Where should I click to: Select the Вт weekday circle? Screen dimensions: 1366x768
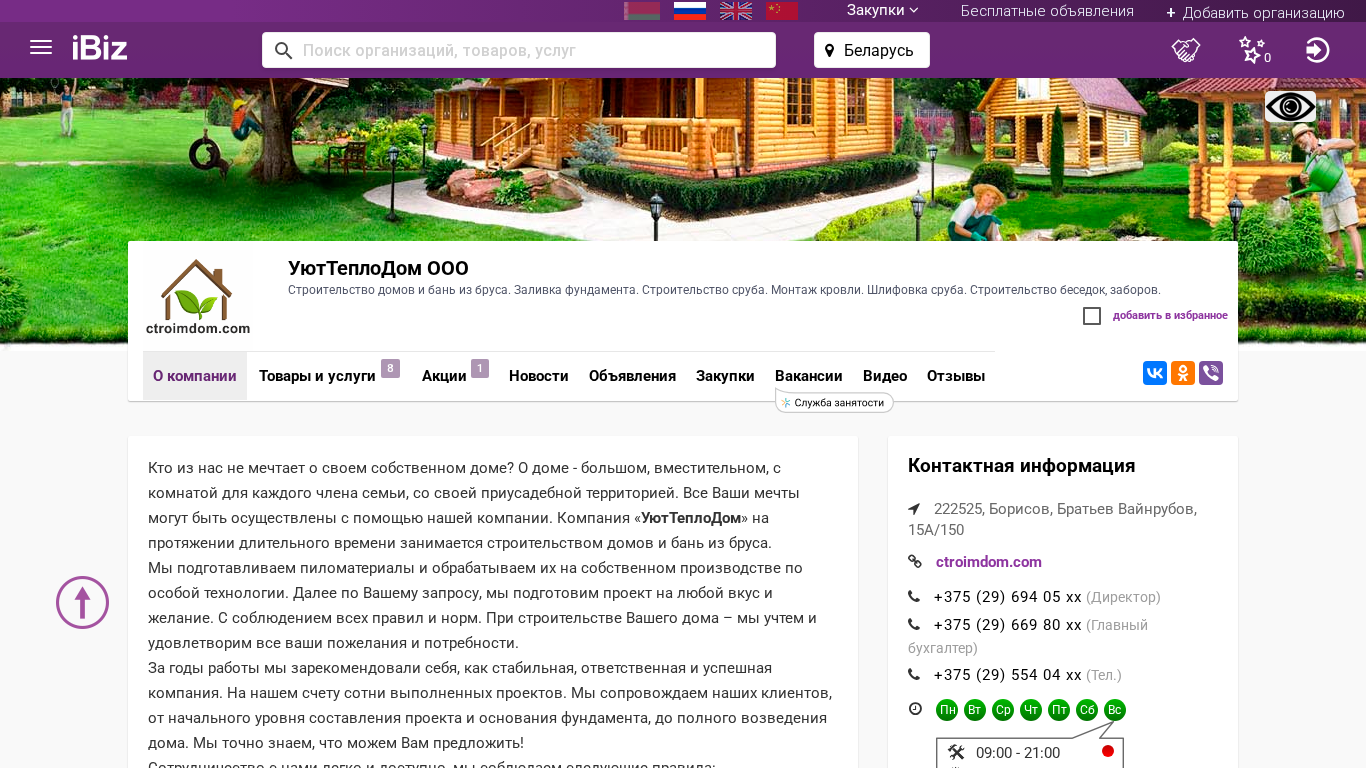click(x=975, y=710)
